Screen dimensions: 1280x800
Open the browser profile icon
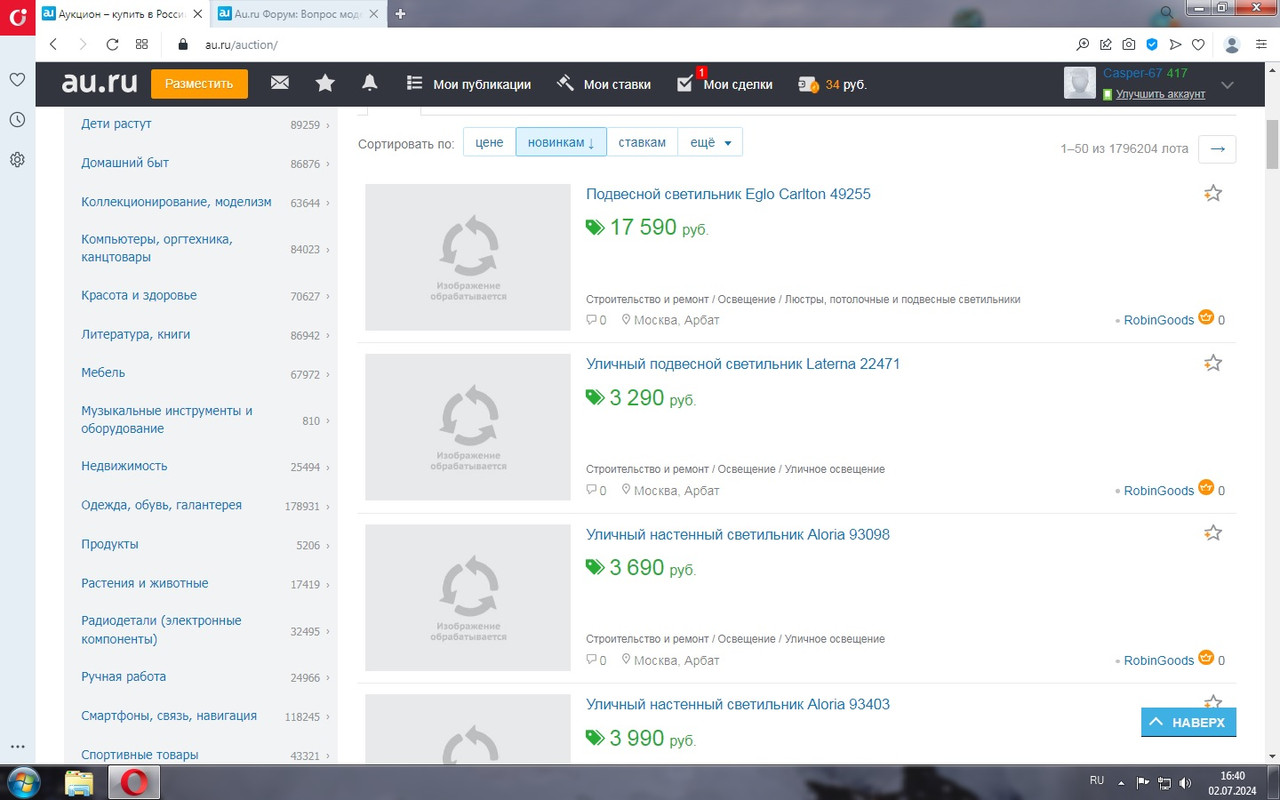click(1232, 44)
